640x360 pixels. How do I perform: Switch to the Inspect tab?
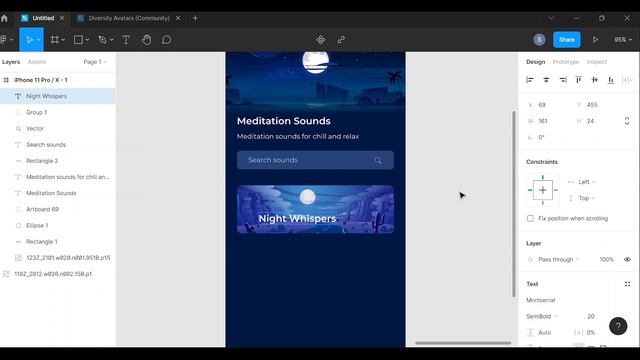click(x=597, y=62)
